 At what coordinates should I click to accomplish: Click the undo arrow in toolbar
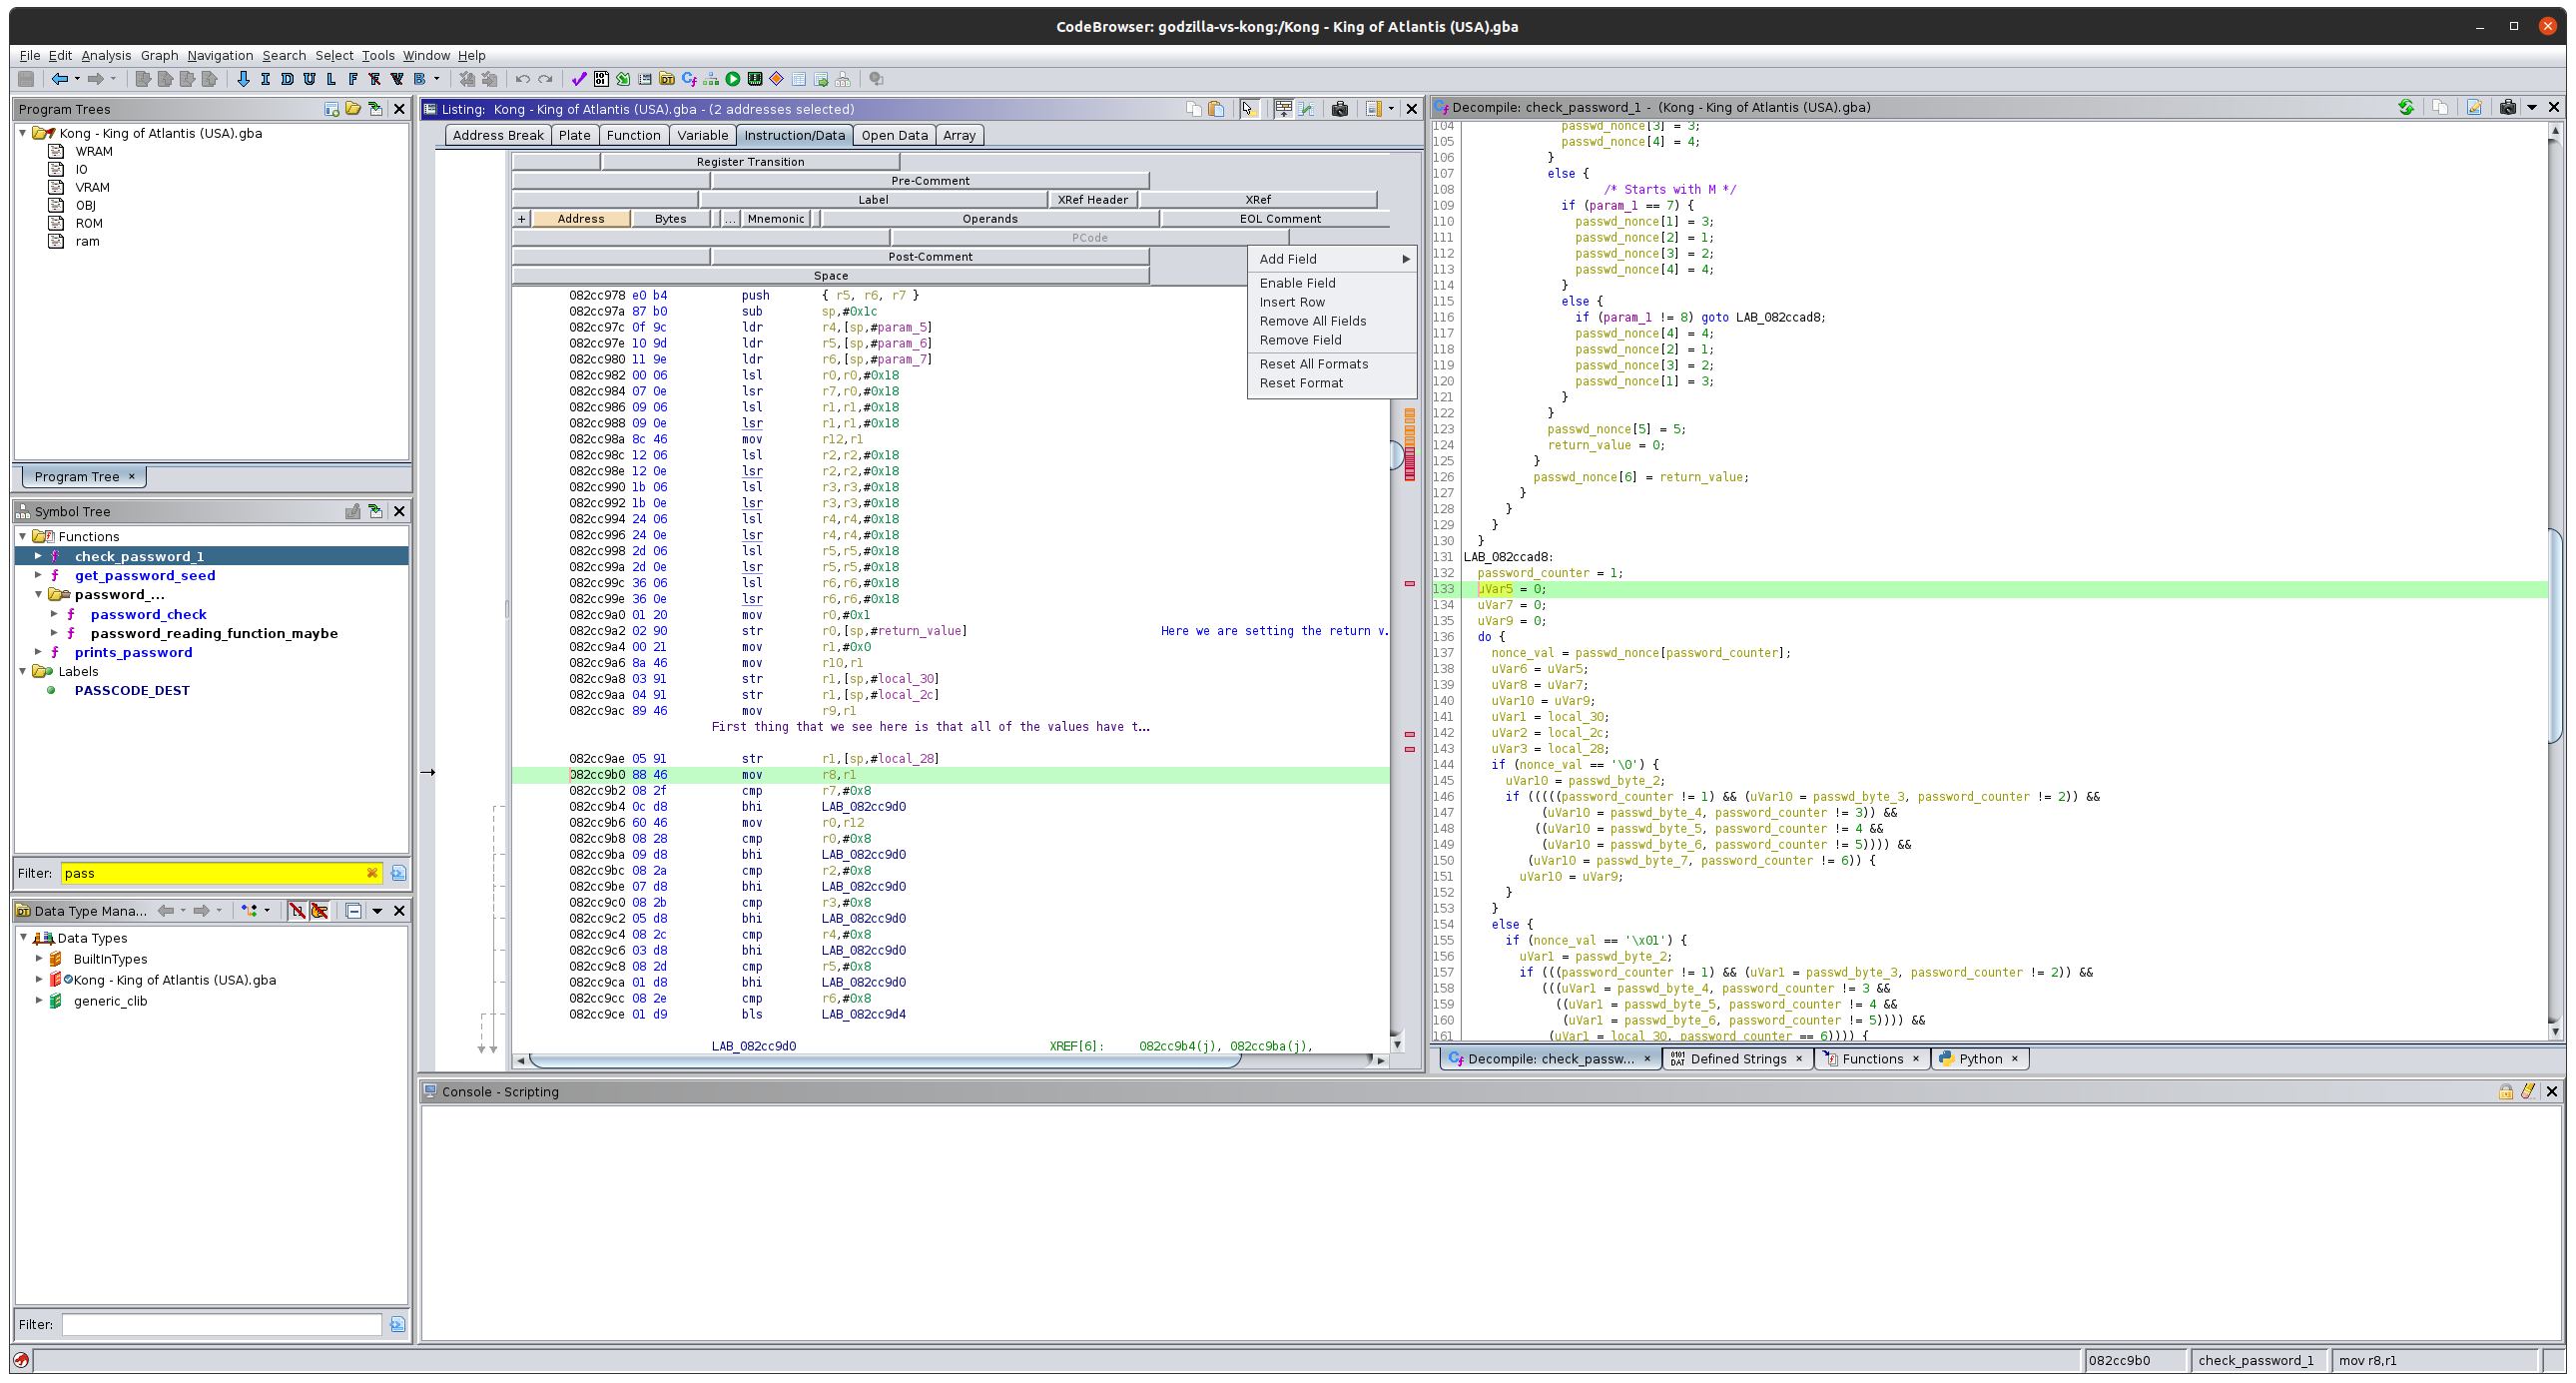click(x=523, y=79)
